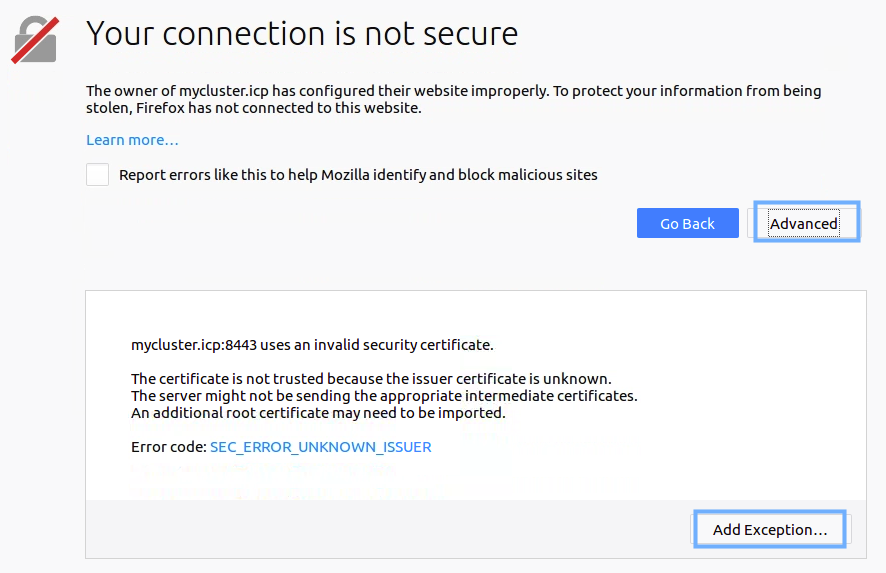This screenshot has height=573, width=886.
Task: Open the Learn more… link
Action: pos(132,140)
